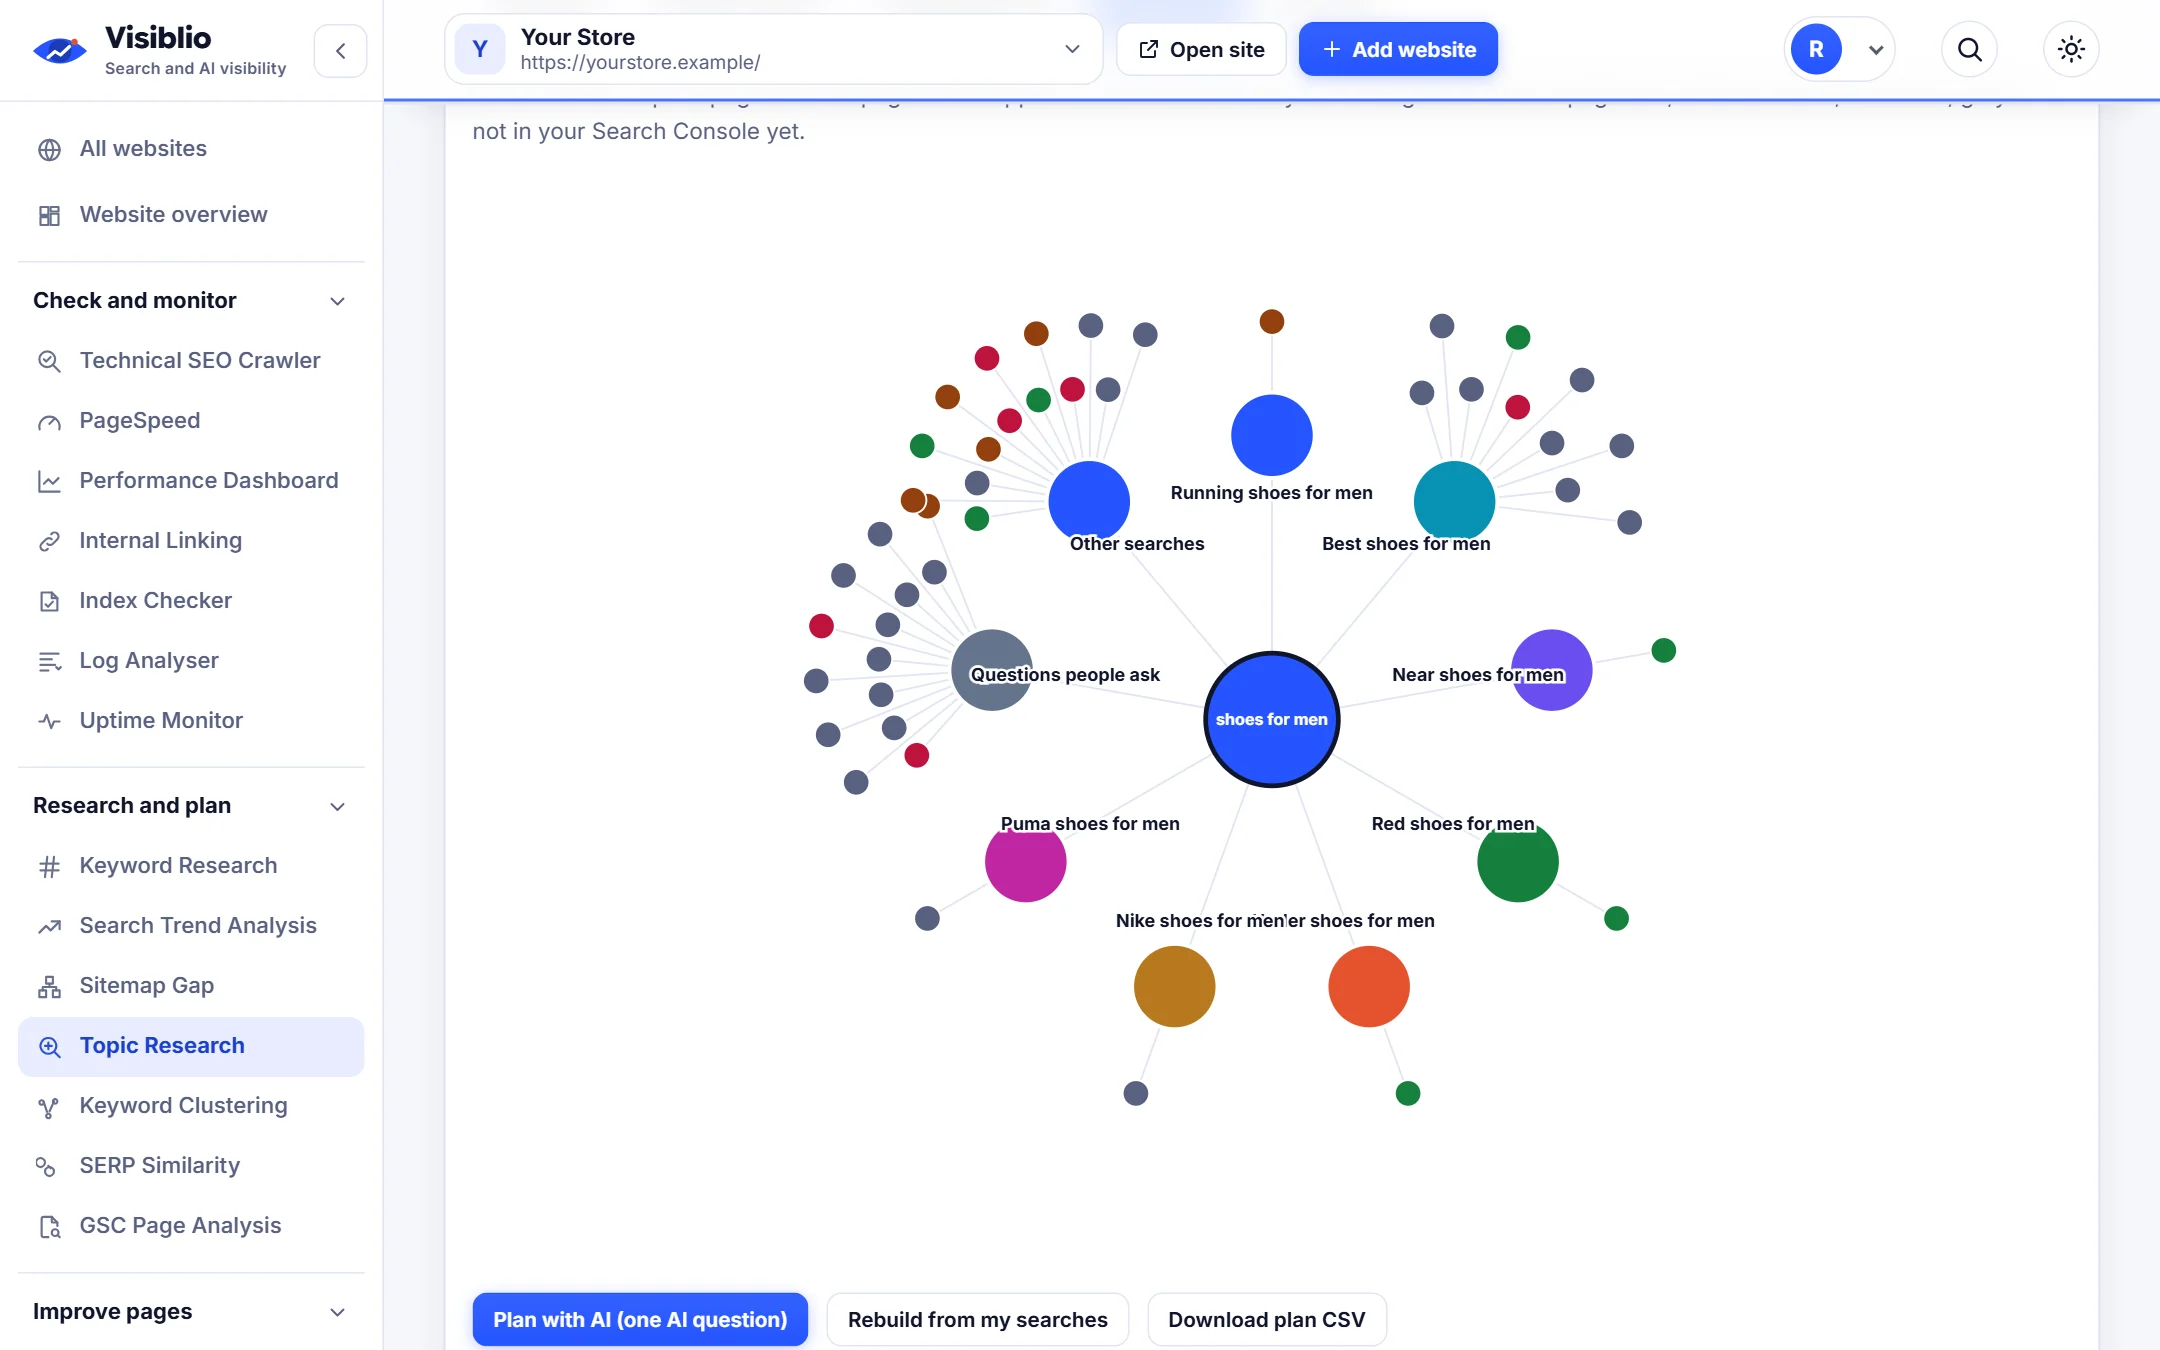
Task: Click Search Trend Analysis arrow icon
Action: [49, 927]
